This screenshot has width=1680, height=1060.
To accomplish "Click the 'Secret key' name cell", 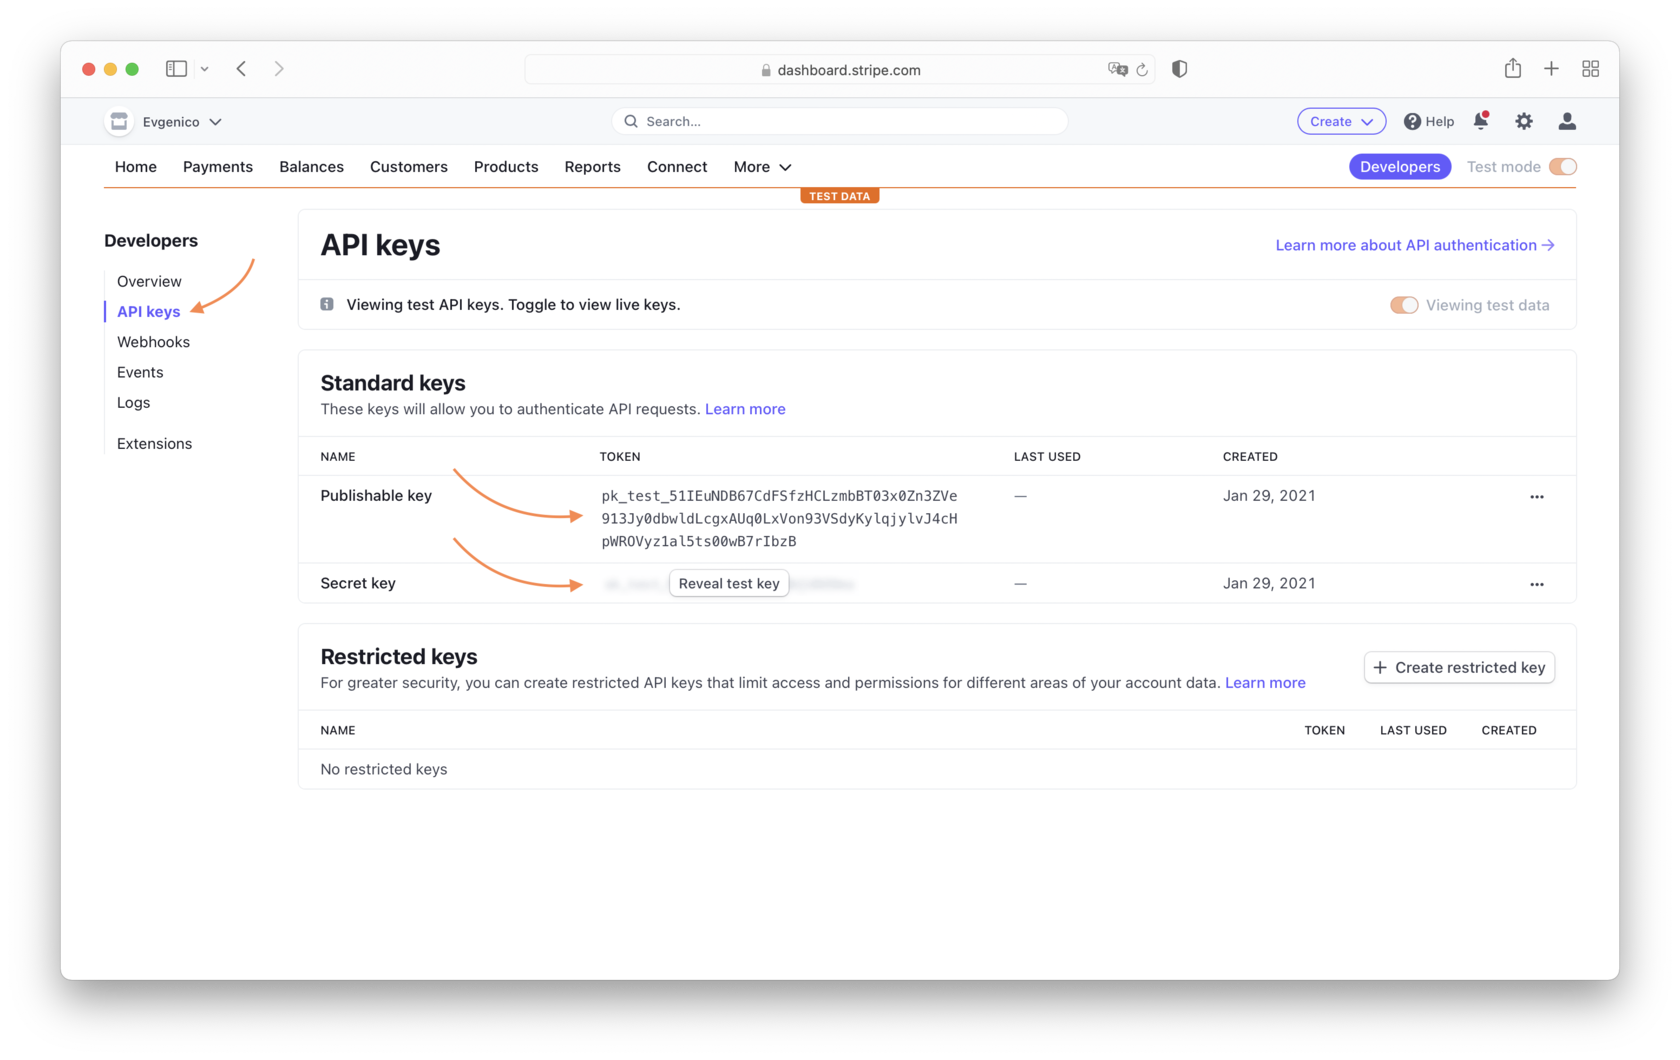I will coord(358,584).
